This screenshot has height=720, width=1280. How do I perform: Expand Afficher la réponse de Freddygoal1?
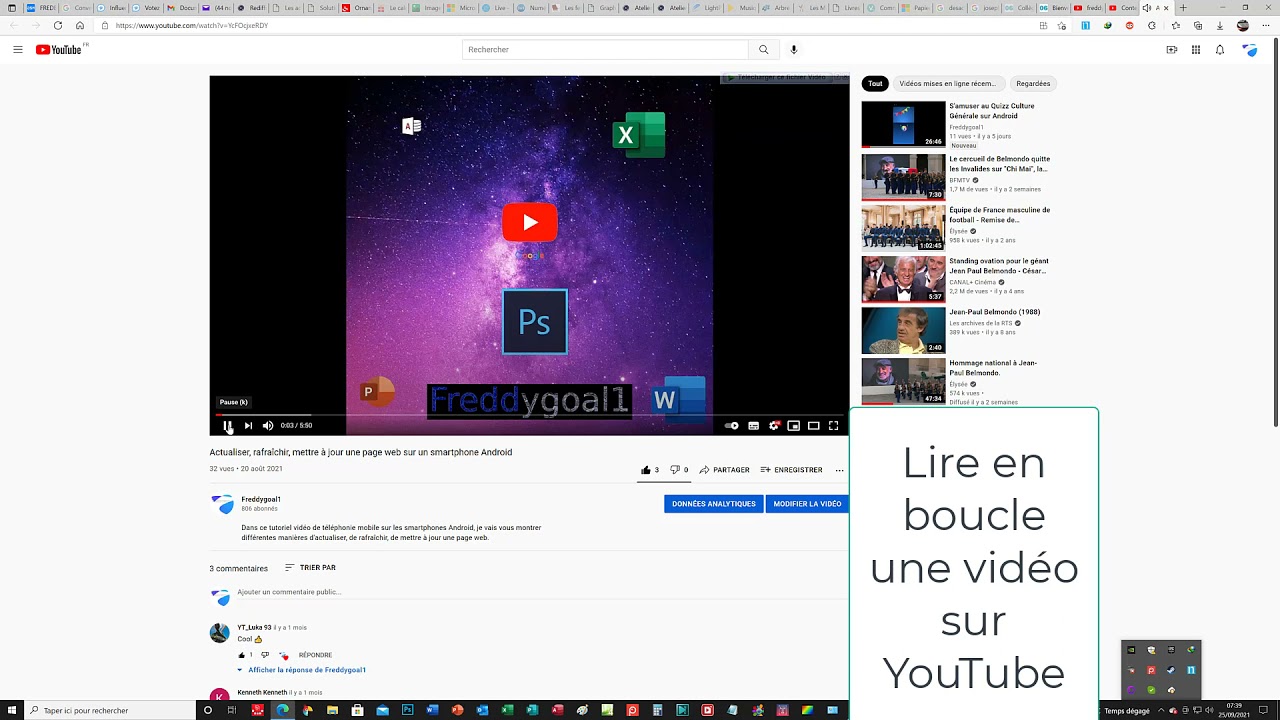pyautogui.click(x=302, y=670)
